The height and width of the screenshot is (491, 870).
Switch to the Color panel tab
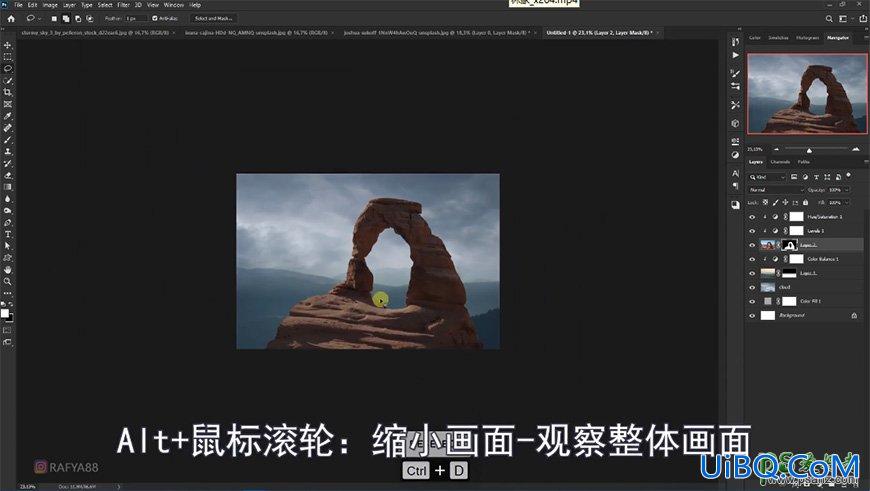click(x=755, y=38)
